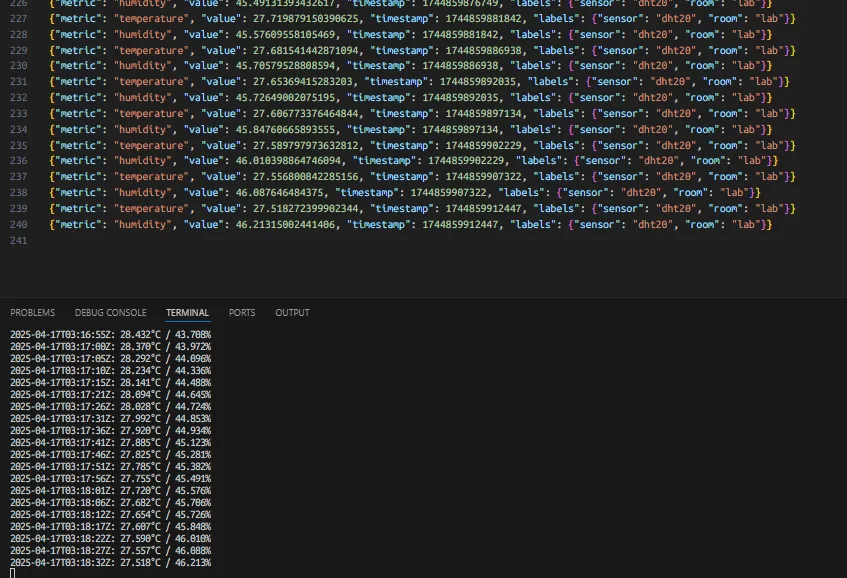Screen dimensions: 847x578
Task: Focus the terminal cursor prompt
Action: coord(14,573)
